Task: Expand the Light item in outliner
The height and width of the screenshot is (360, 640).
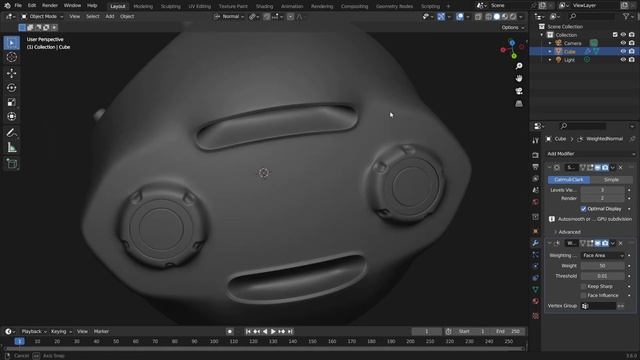Action: [x=550, y=60]
